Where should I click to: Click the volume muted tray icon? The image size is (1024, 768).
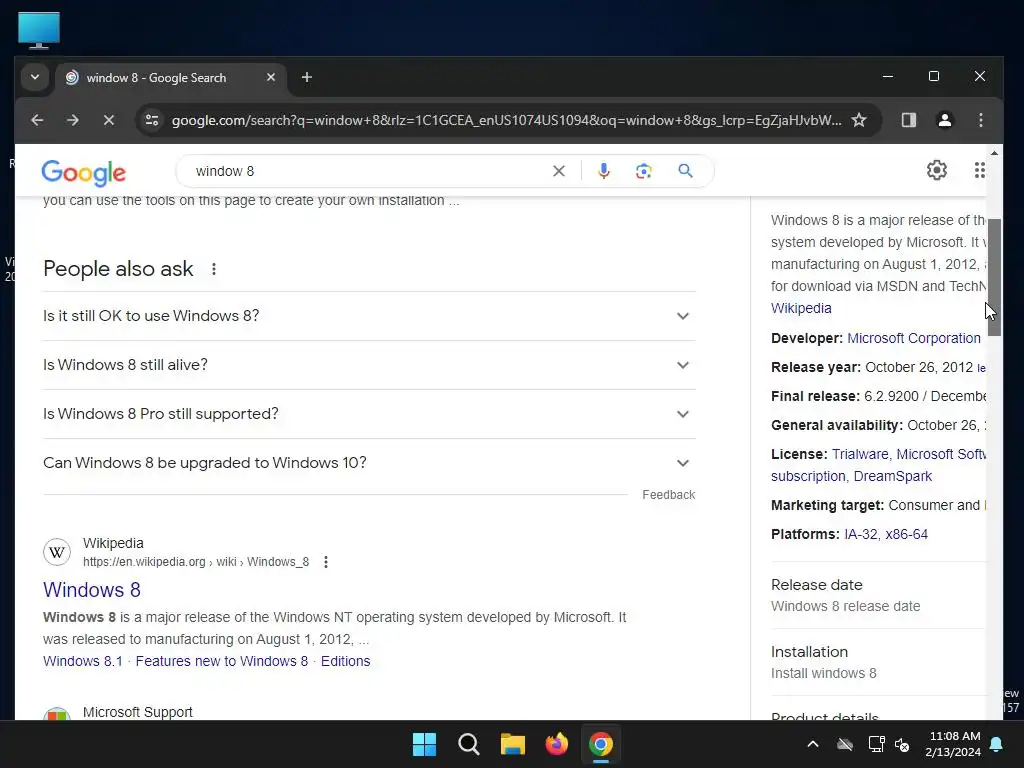click(x=902, y=744)
